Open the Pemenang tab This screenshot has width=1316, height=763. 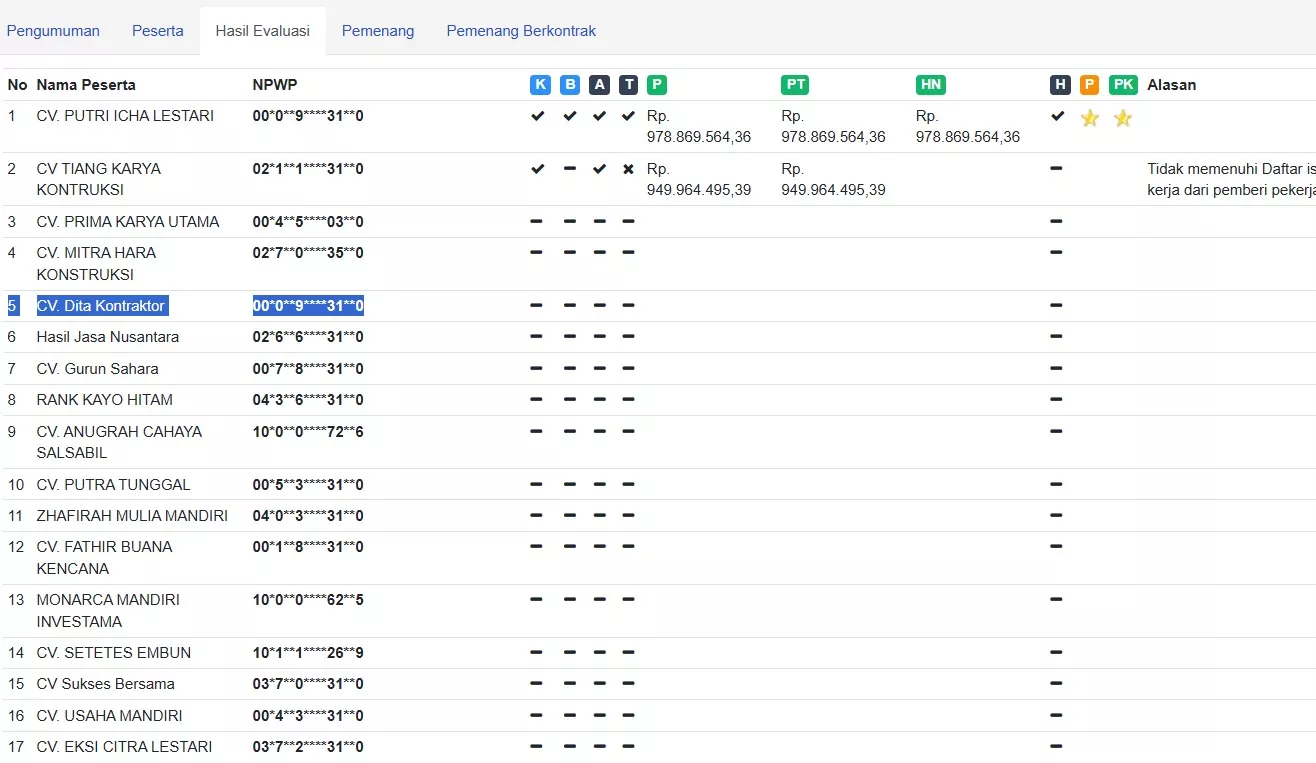(378, 31)
